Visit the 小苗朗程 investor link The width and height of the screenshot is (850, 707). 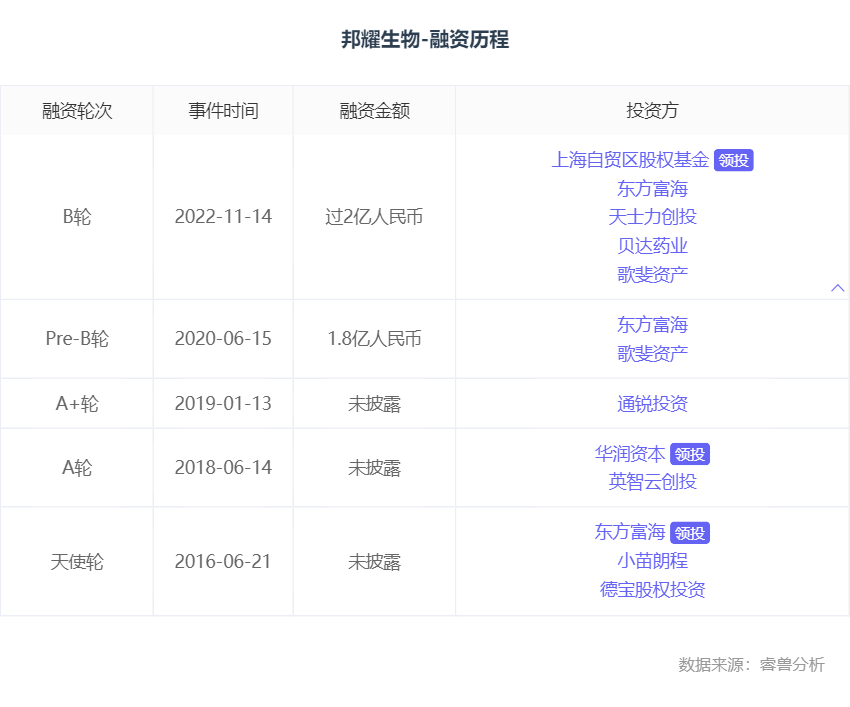[652, 561]
